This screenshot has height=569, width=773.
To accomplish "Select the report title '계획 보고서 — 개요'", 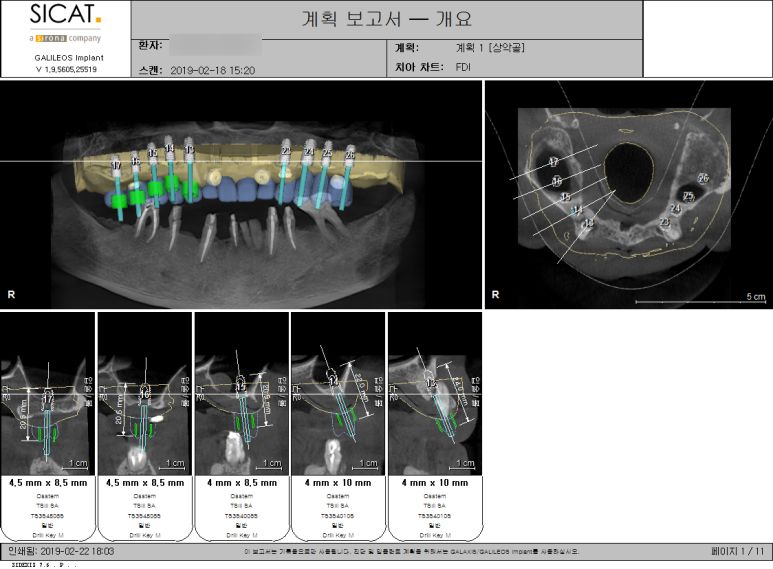I will [387, 19].
